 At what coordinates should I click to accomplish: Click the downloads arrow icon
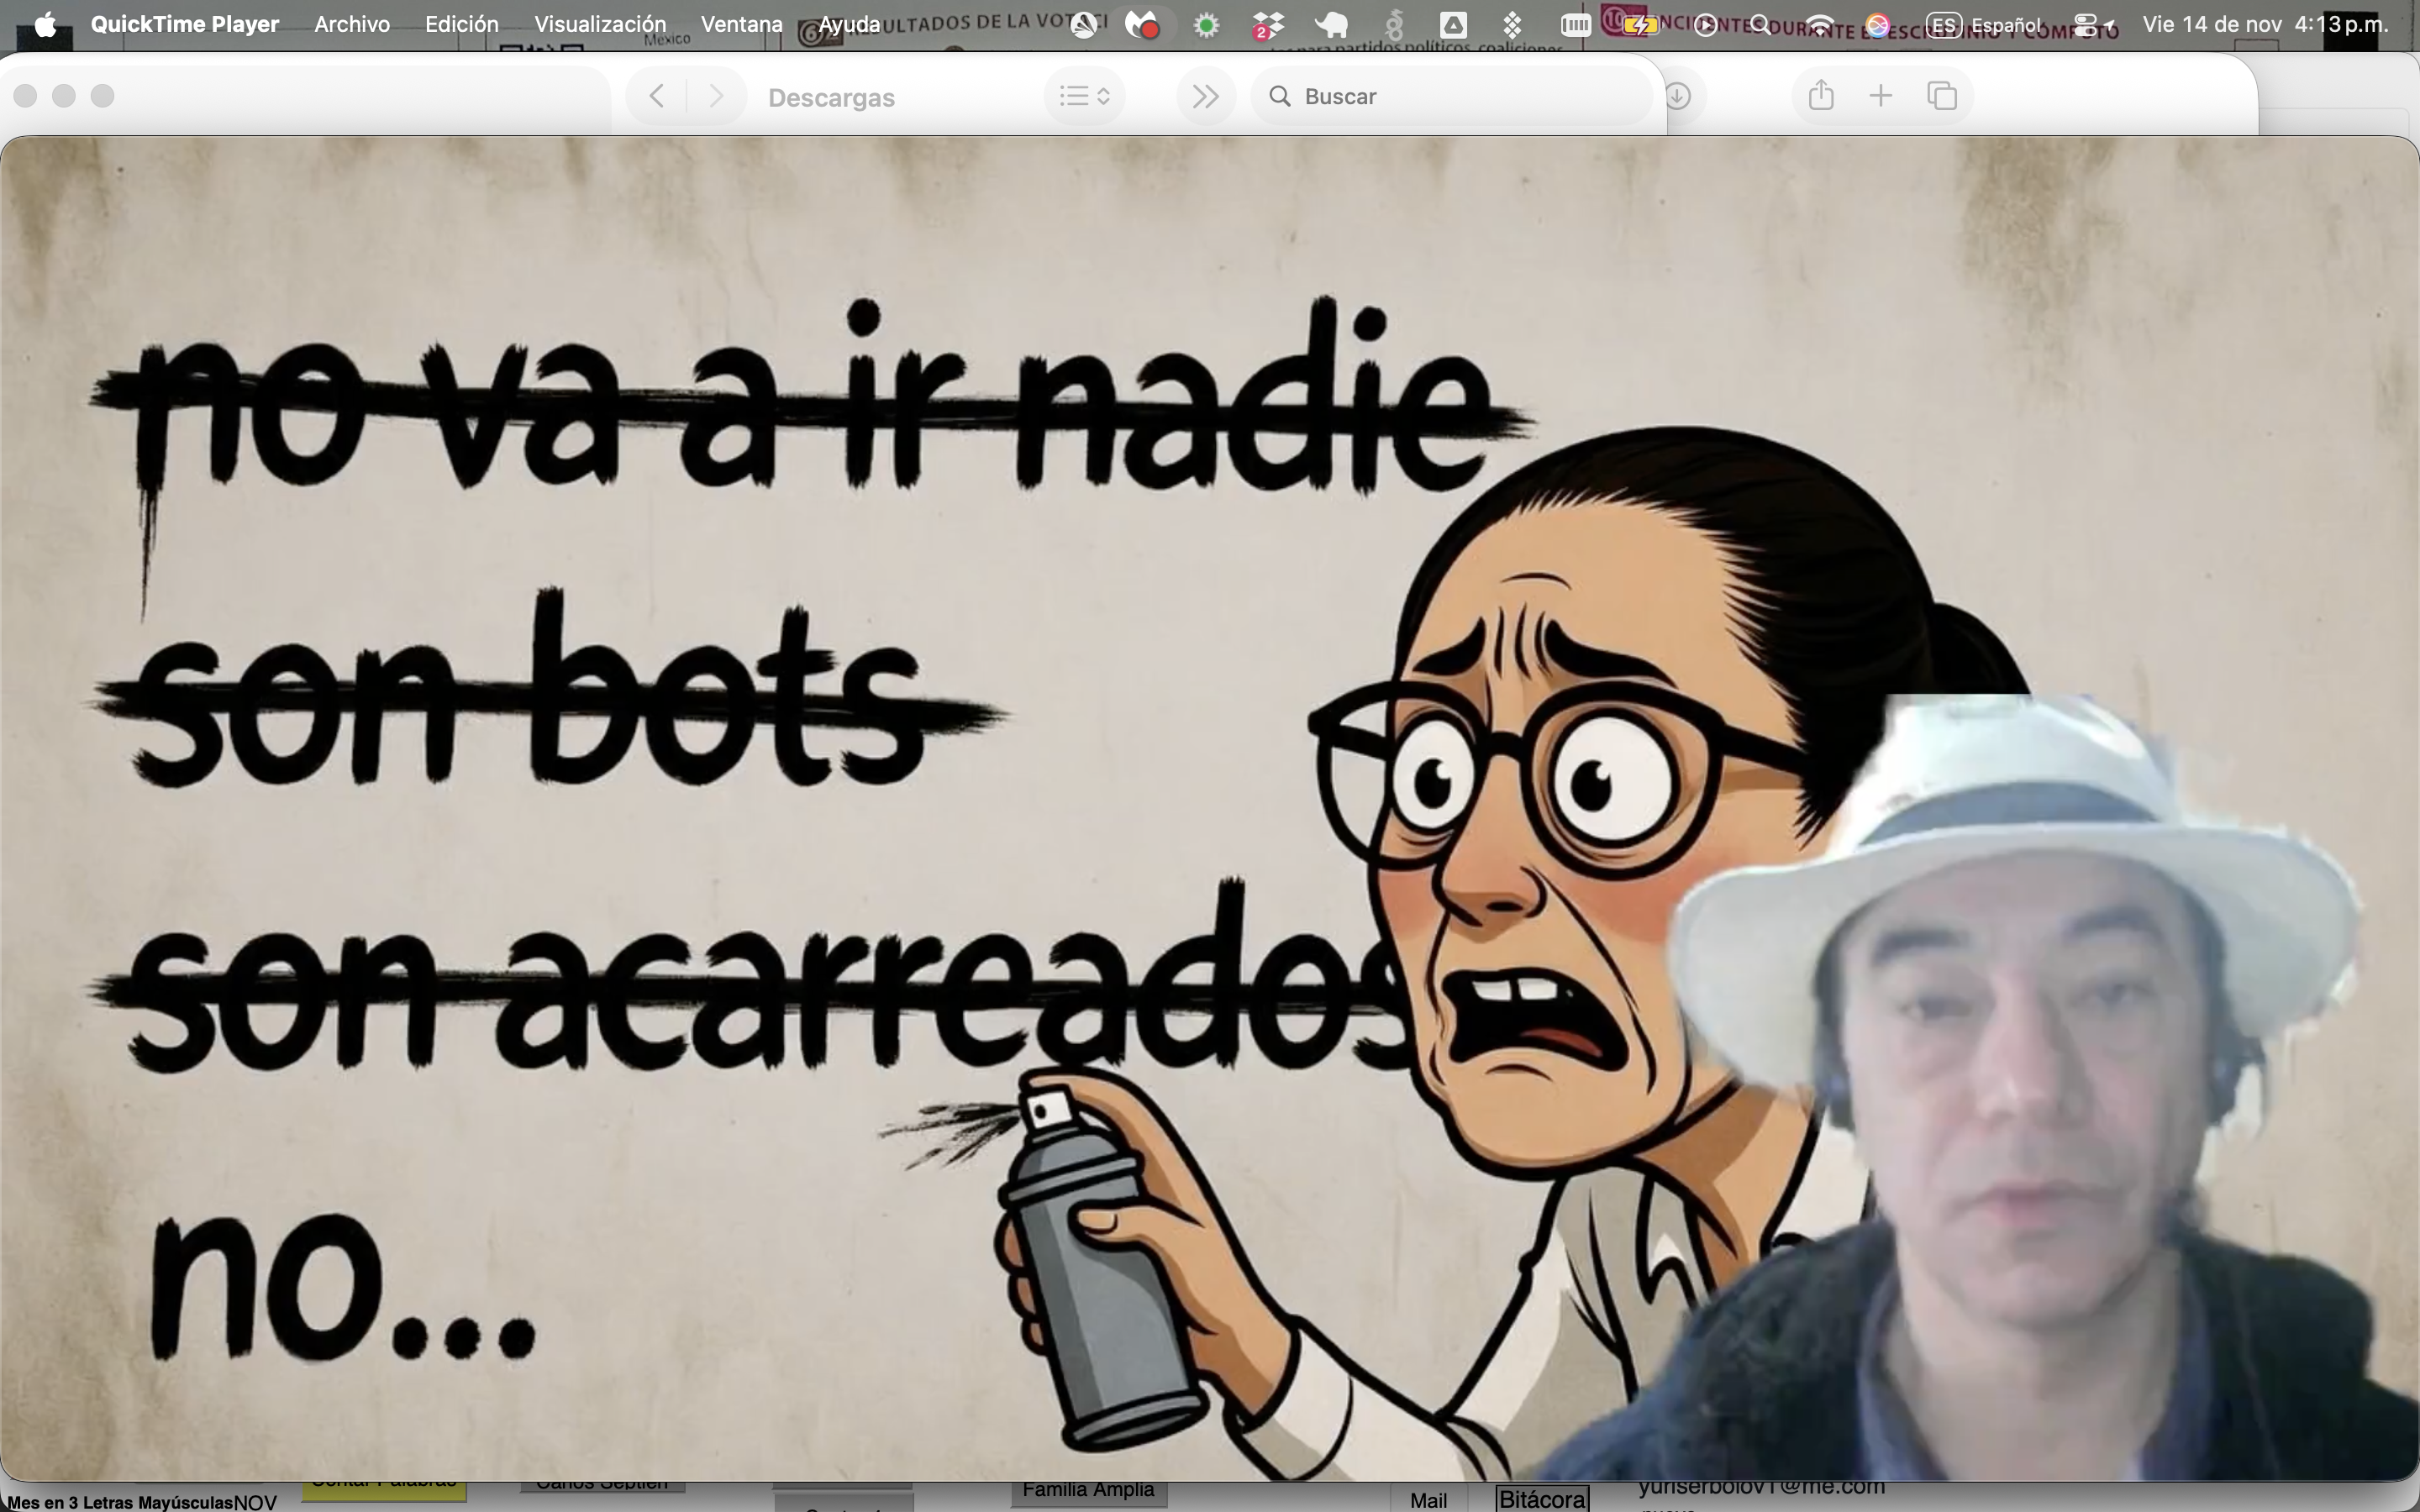click(1678, 96)
